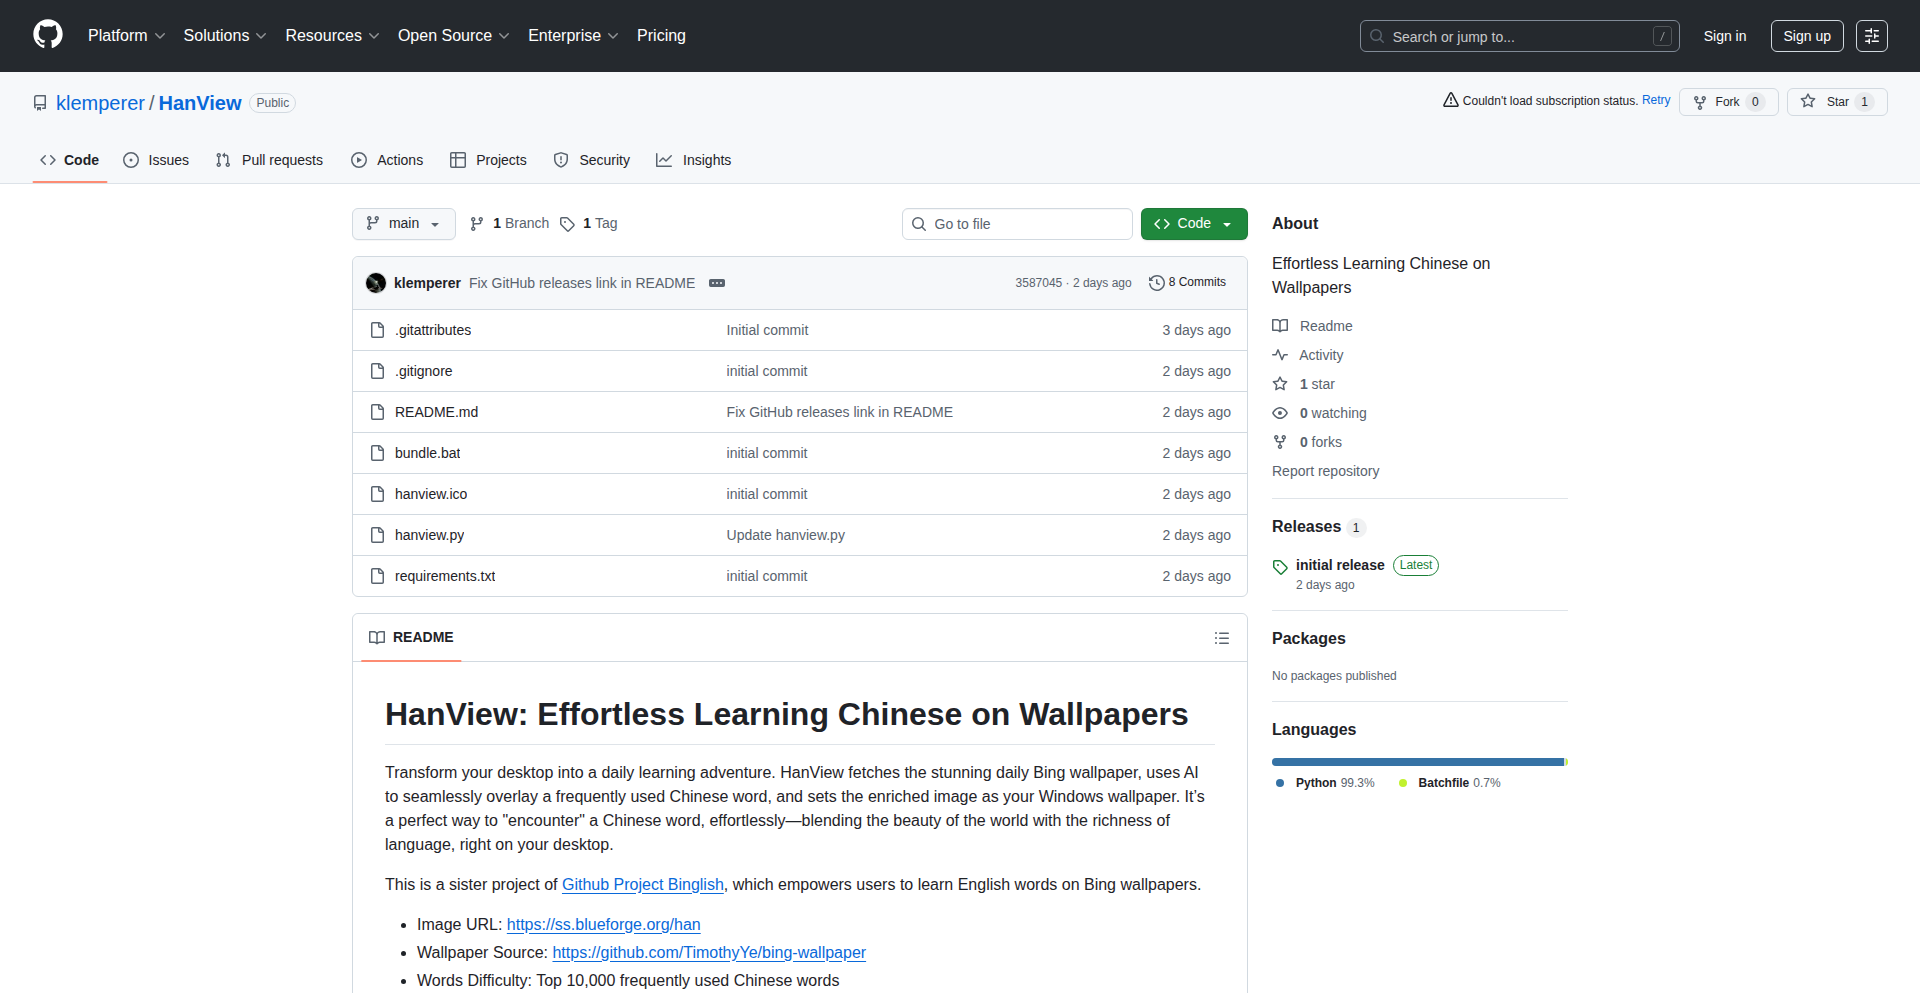The width and height of the screenshot is (1920, 993).
Task: Expand the Solutions menu
Action: 225,36
